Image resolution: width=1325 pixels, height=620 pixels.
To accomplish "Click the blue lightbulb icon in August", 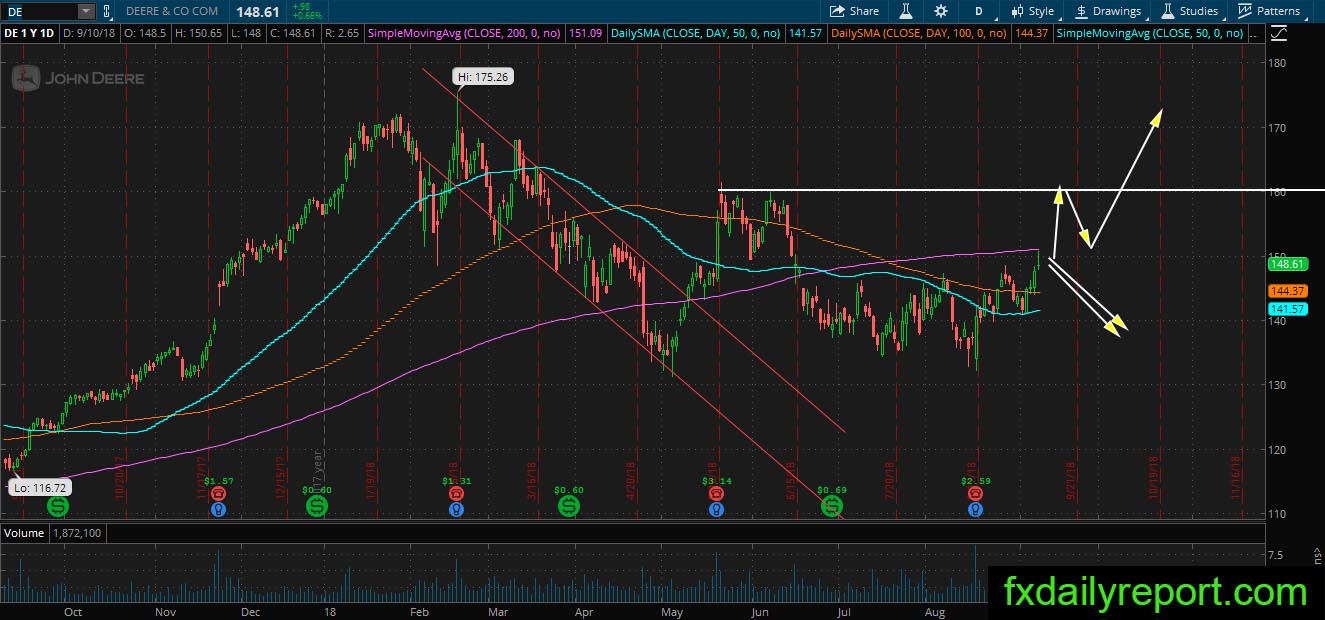I will pos(974,509).
